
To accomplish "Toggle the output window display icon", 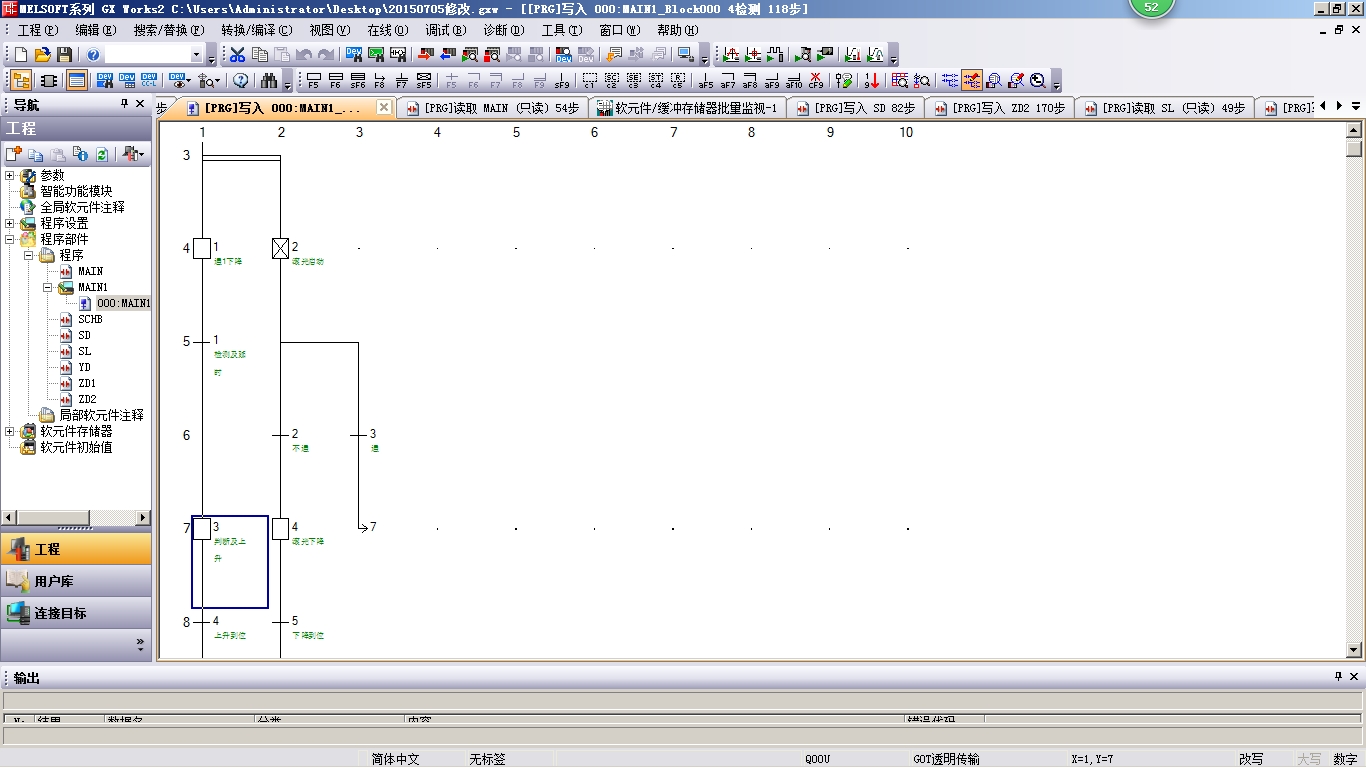I will coord(77,81).
